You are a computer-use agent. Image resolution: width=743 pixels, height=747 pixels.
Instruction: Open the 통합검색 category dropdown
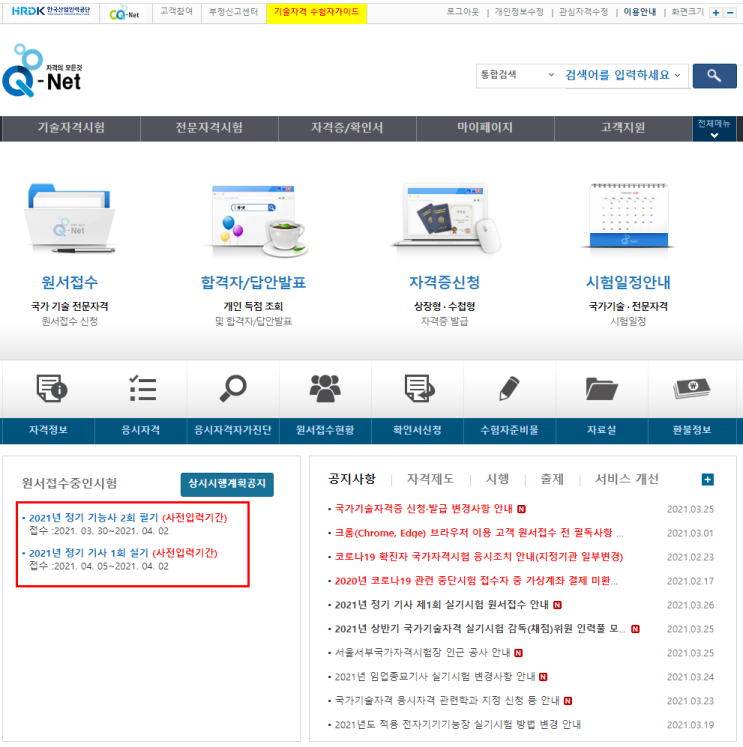click(517, 75)
